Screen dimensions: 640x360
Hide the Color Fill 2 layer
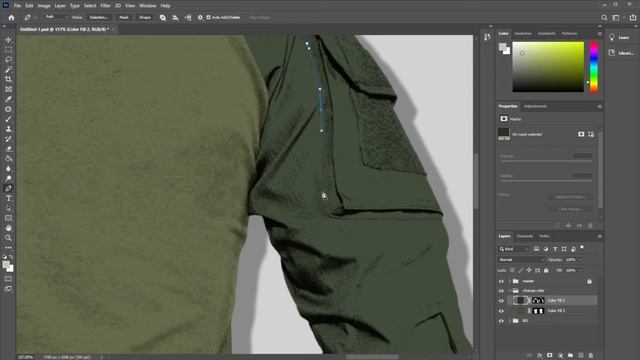coord(501,301)
